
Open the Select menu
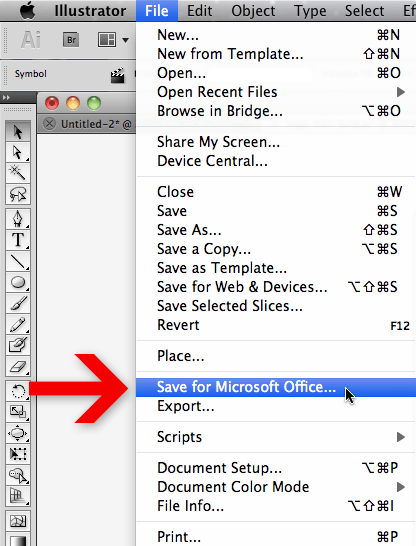click(x=364, y=11)
